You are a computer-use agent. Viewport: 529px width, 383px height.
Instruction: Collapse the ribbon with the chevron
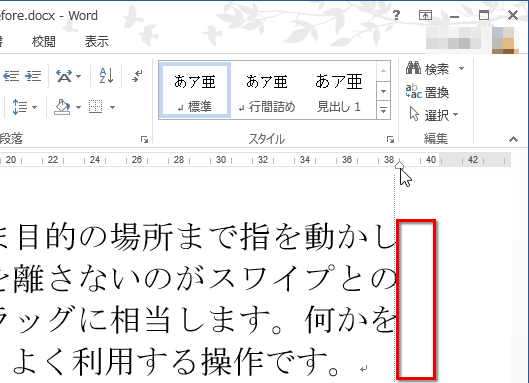pos(513,139)
